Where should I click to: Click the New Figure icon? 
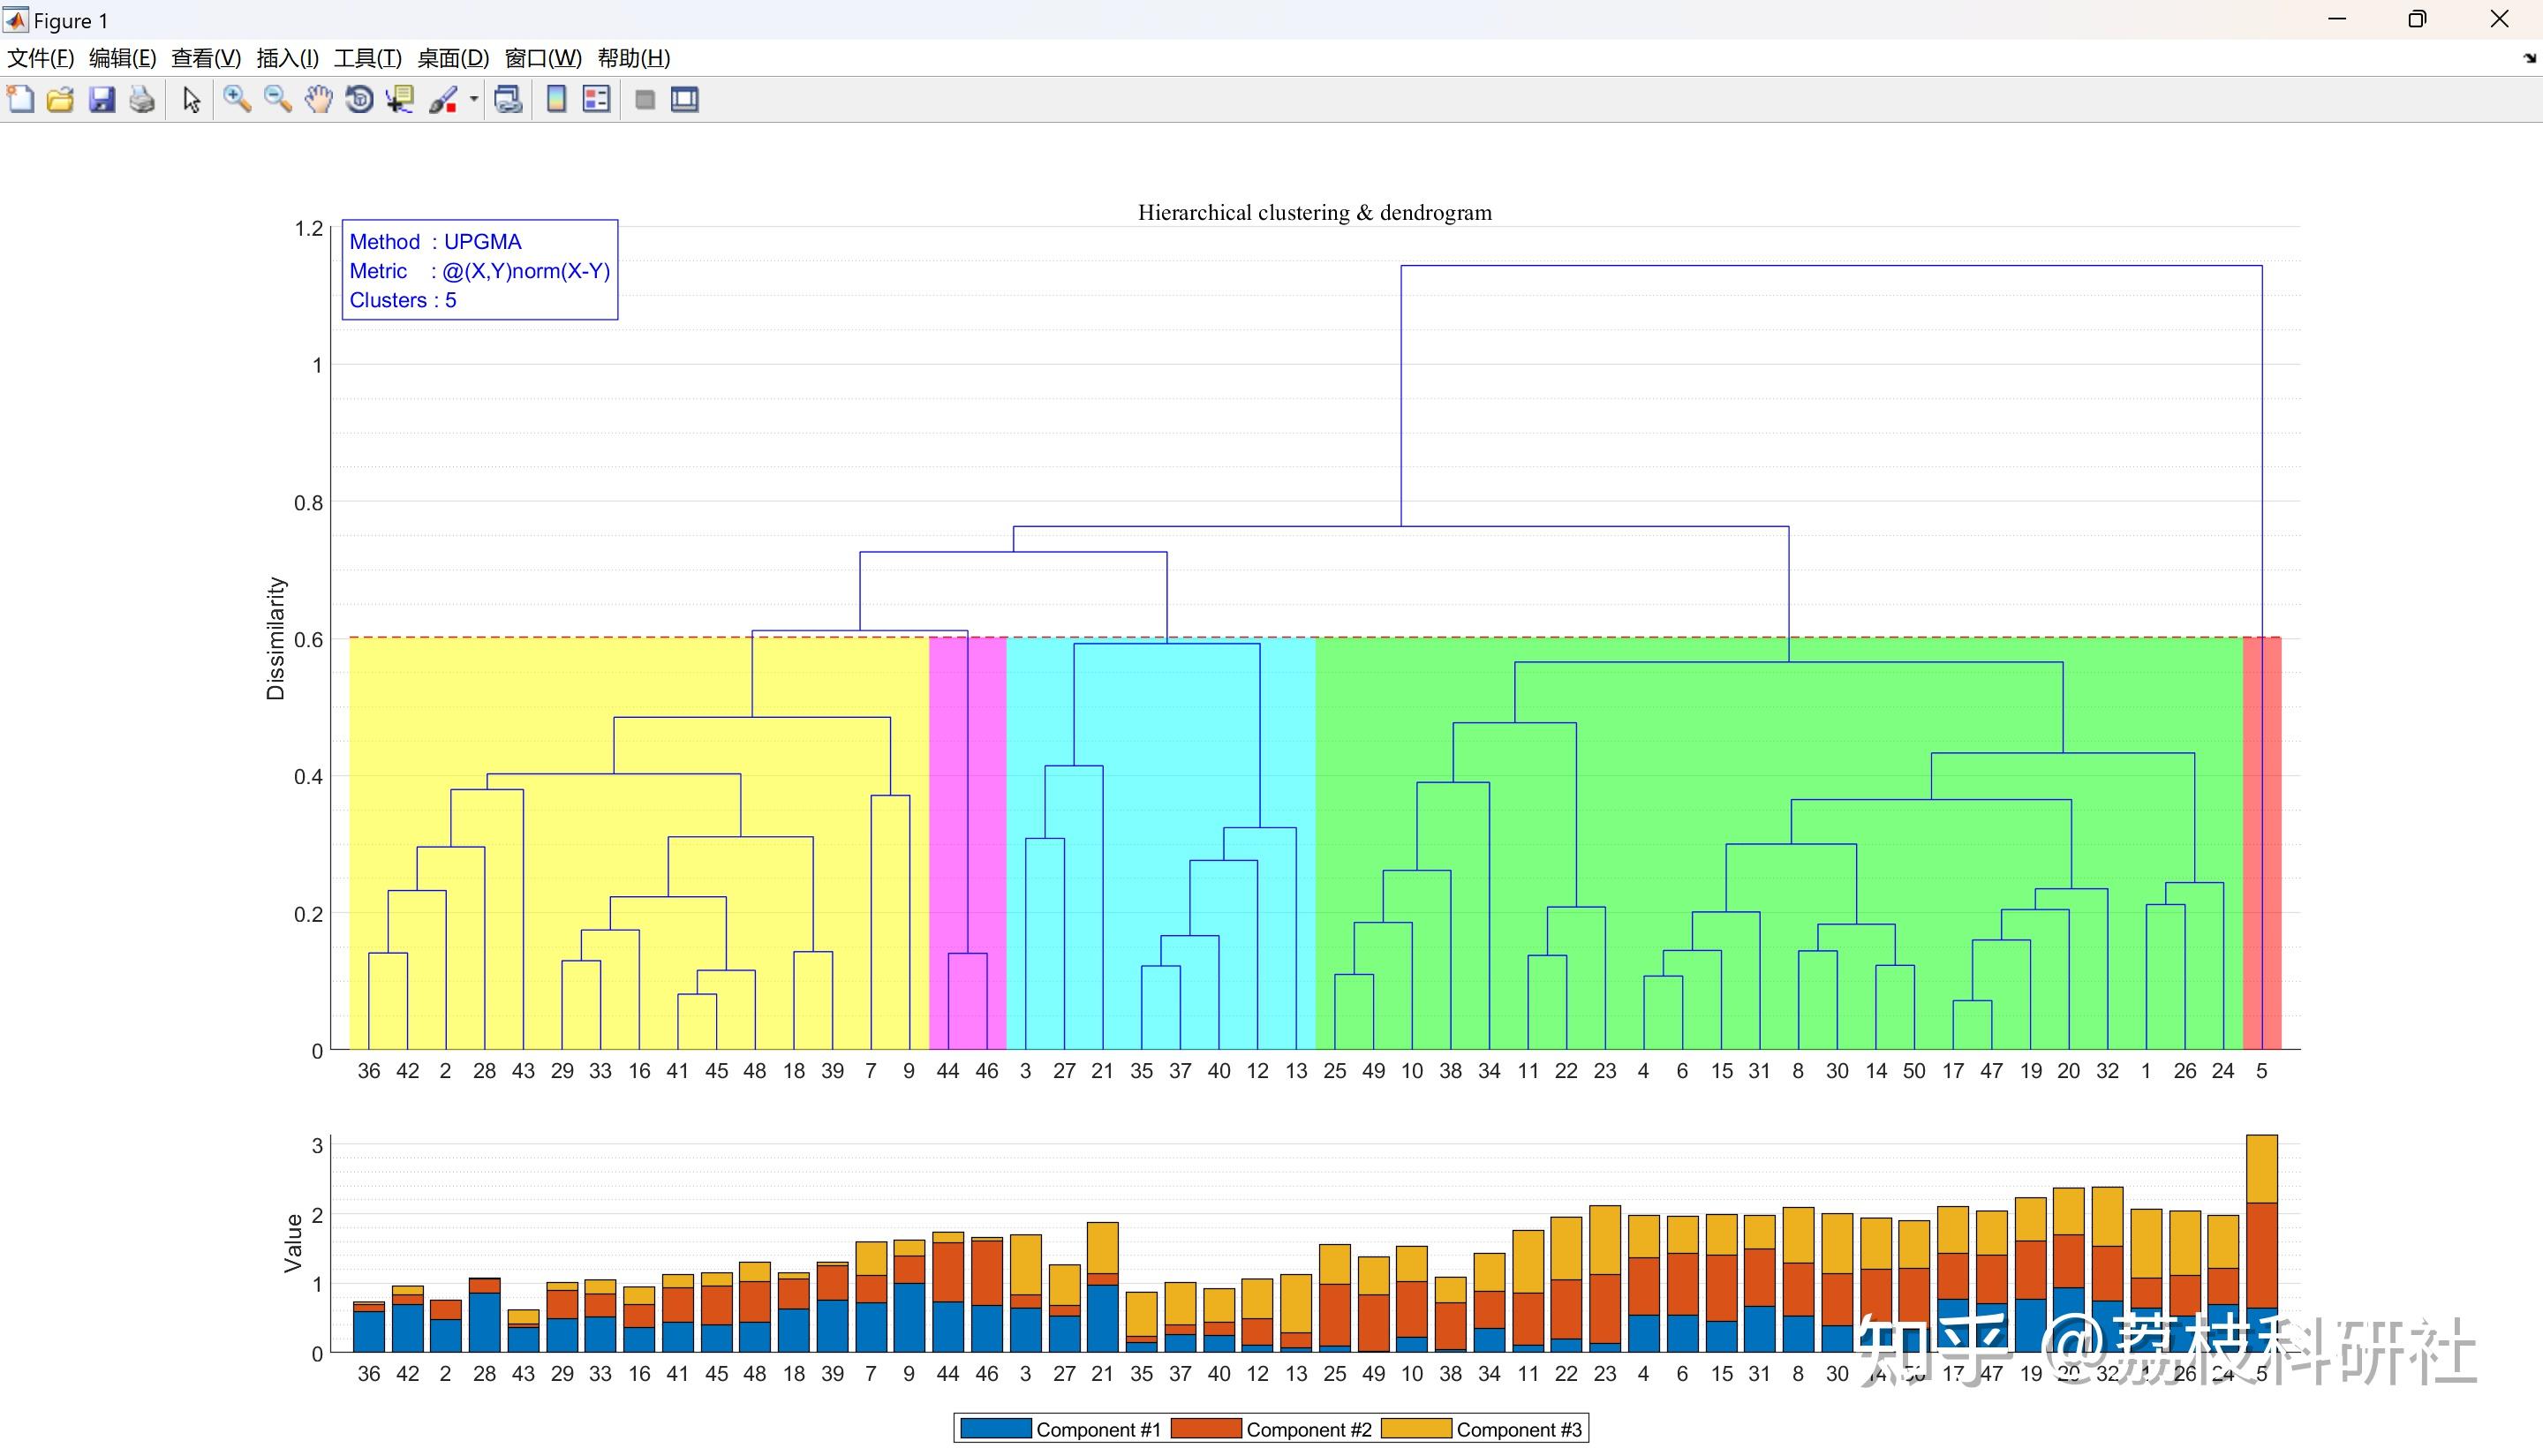click(20, 99)
